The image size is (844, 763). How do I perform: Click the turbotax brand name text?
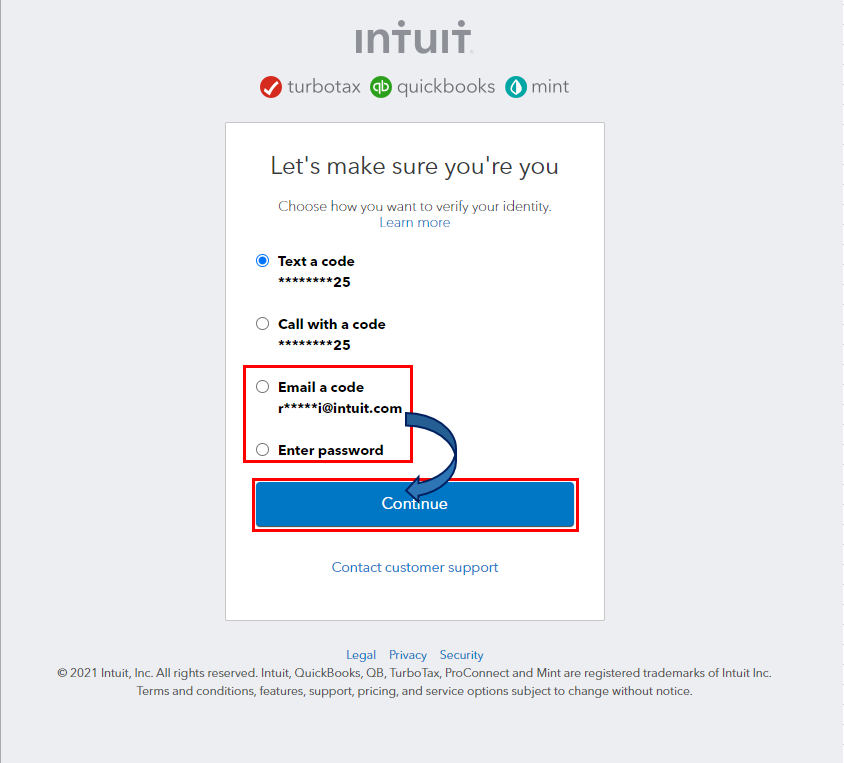324,87
